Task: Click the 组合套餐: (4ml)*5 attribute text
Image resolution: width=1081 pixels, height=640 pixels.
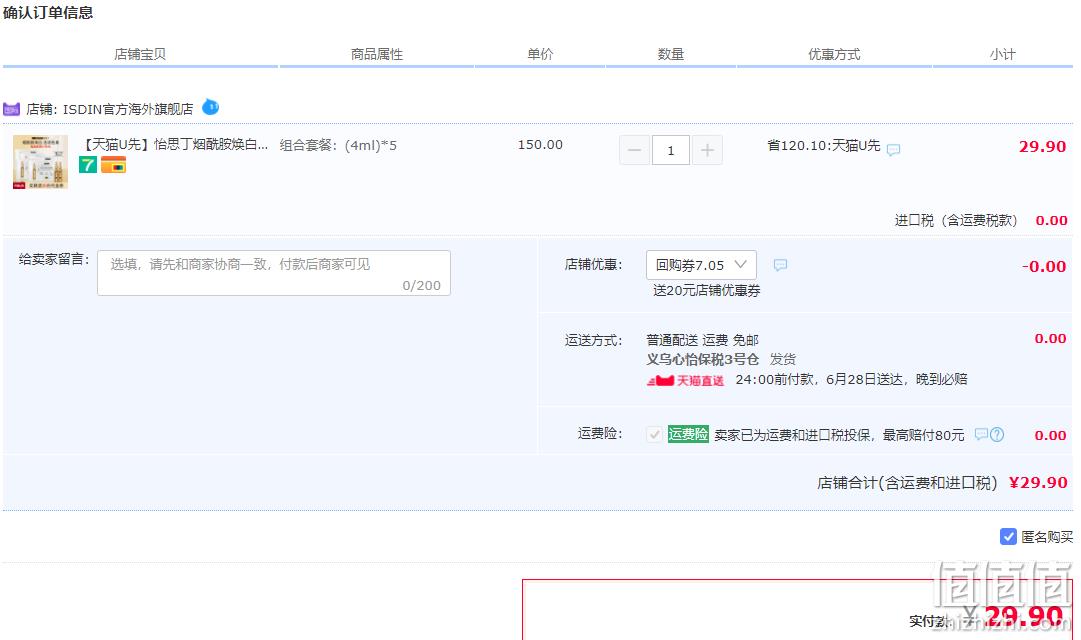Action: [x=338, y=145]
